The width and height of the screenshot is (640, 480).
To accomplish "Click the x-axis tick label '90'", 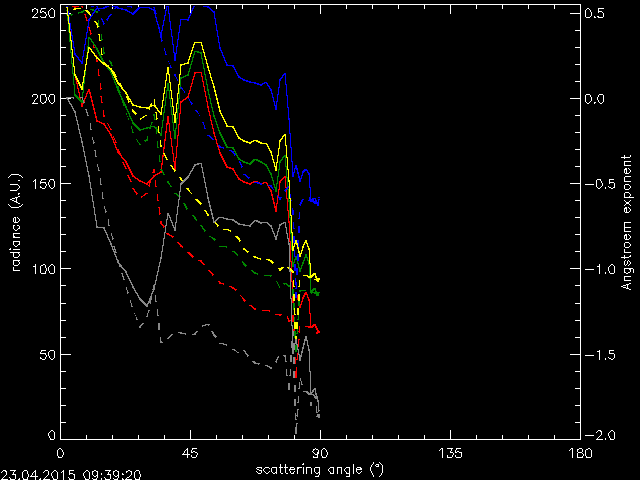I will pos(320,453).
